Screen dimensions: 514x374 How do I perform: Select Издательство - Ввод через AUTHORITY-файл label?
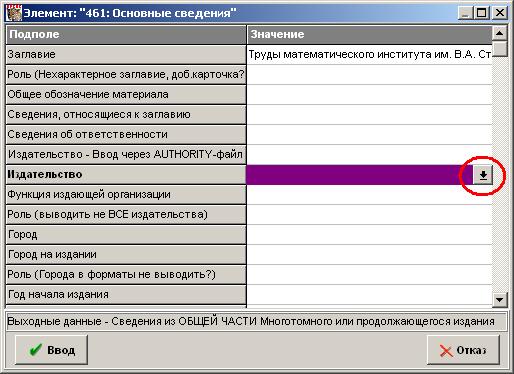coord(126,154)
